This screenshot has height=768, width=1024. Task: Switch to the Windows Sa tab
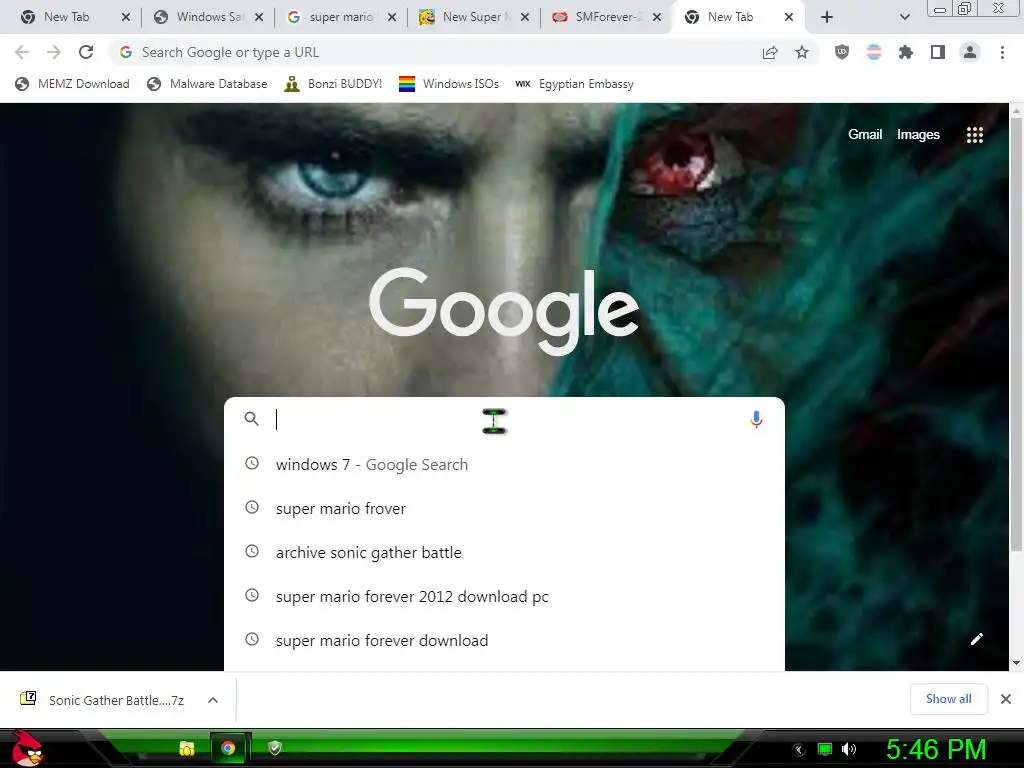click(209, 17)
